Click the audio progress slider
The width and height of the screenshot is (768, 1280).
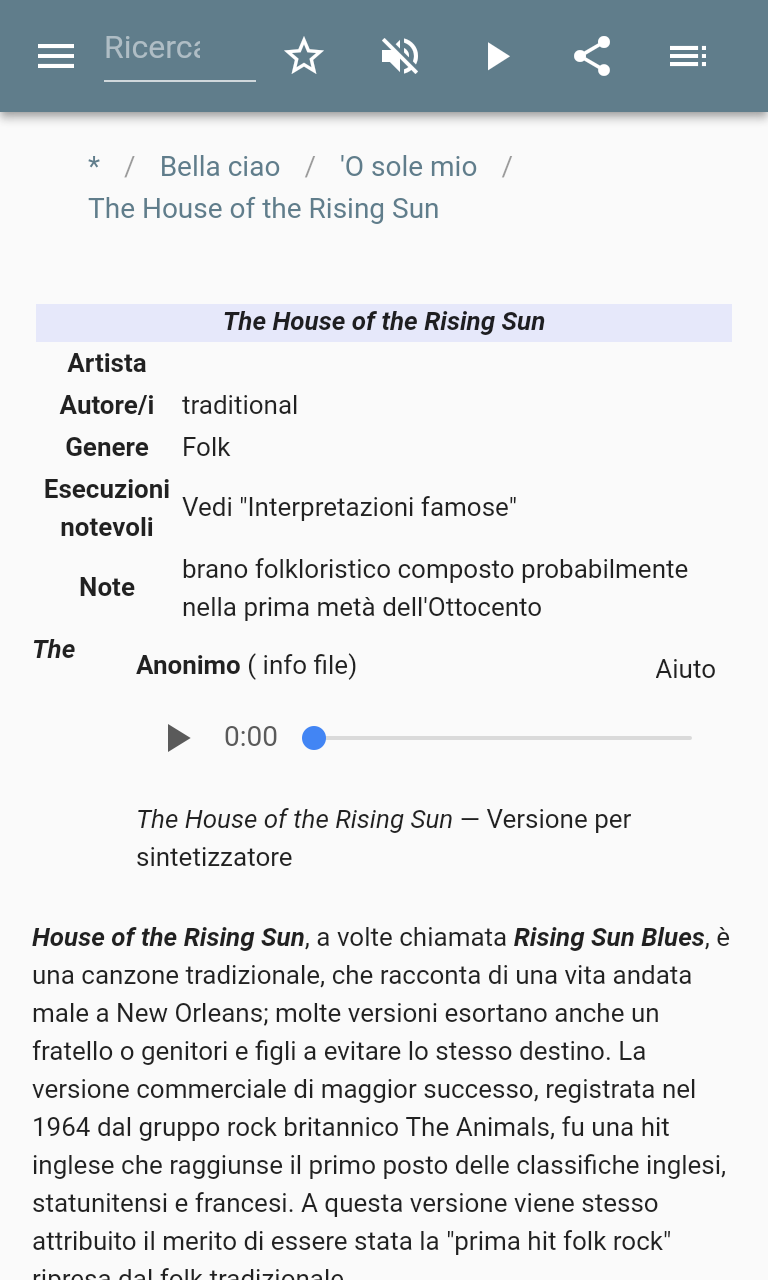click(x=500, y=738)
